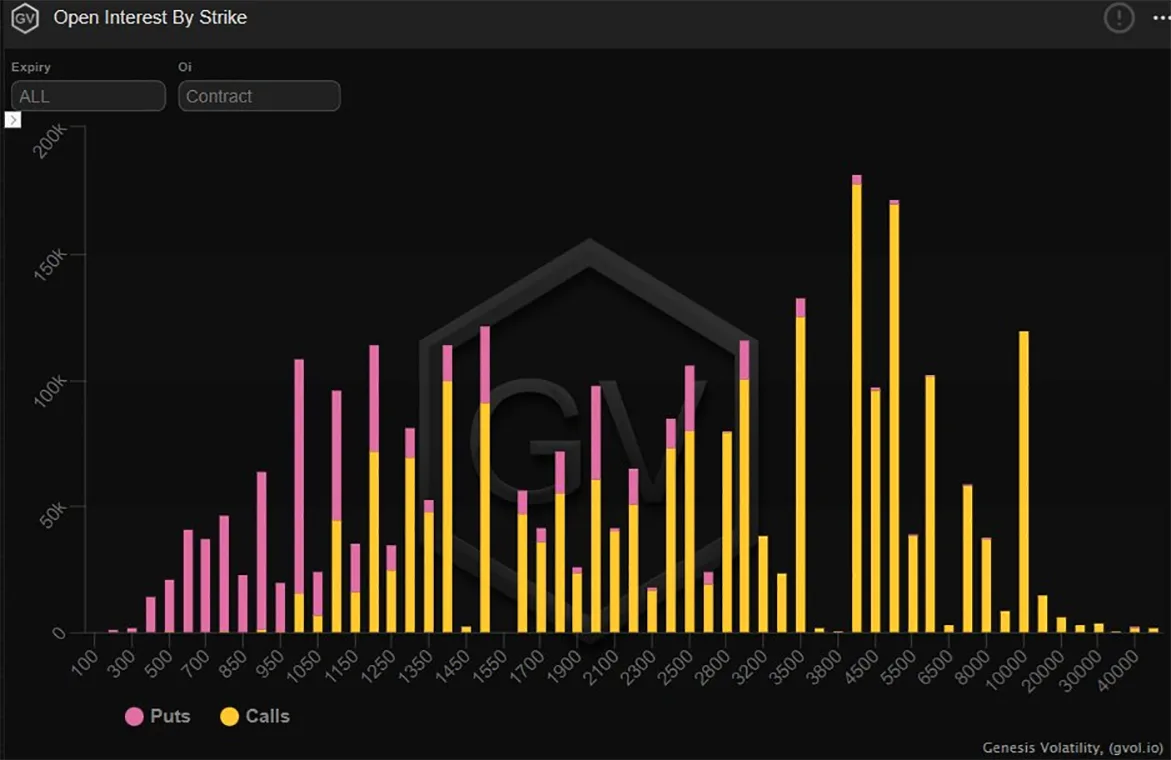Open the three-dots more options menu
This screenshot has height=760, width=1171.
tap(1161, 18)
